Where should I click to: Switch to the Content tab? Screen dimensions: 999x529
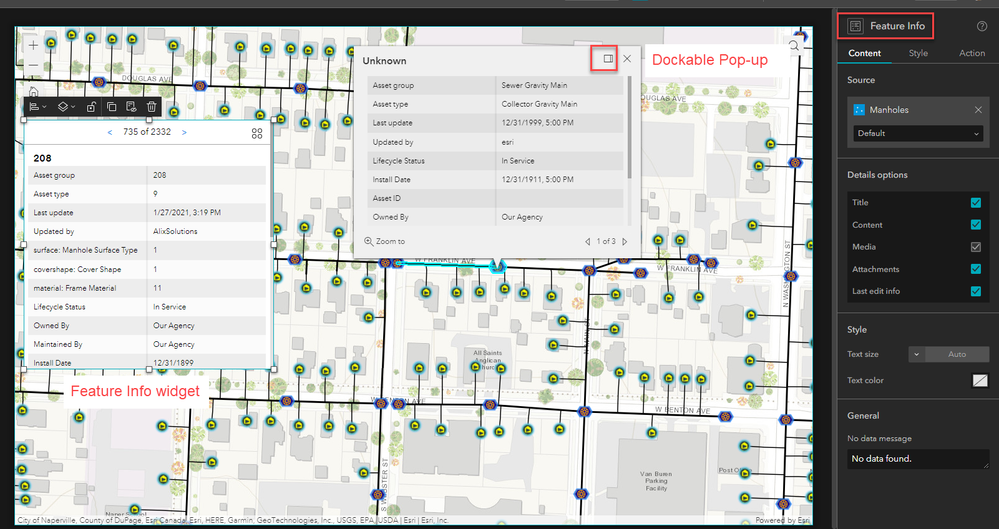click(x=865, y=53)
